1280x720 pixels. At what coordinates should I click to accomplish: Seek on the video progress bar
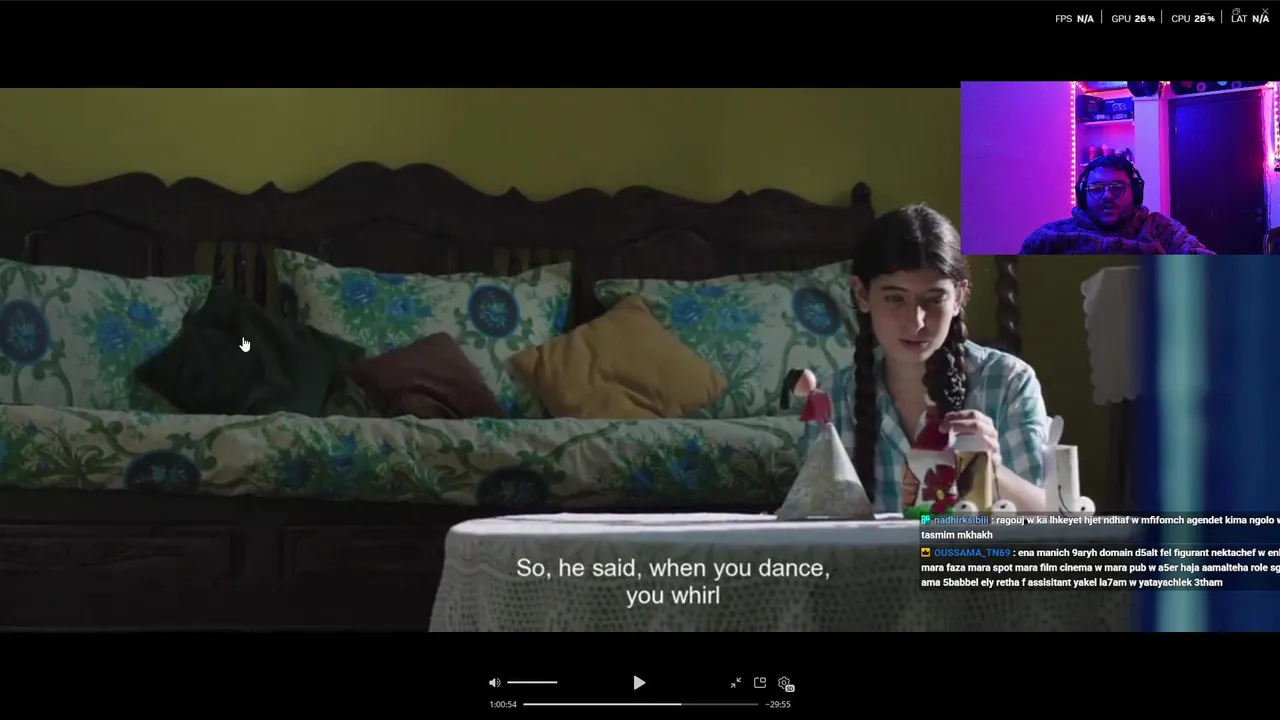click(640, 704)
